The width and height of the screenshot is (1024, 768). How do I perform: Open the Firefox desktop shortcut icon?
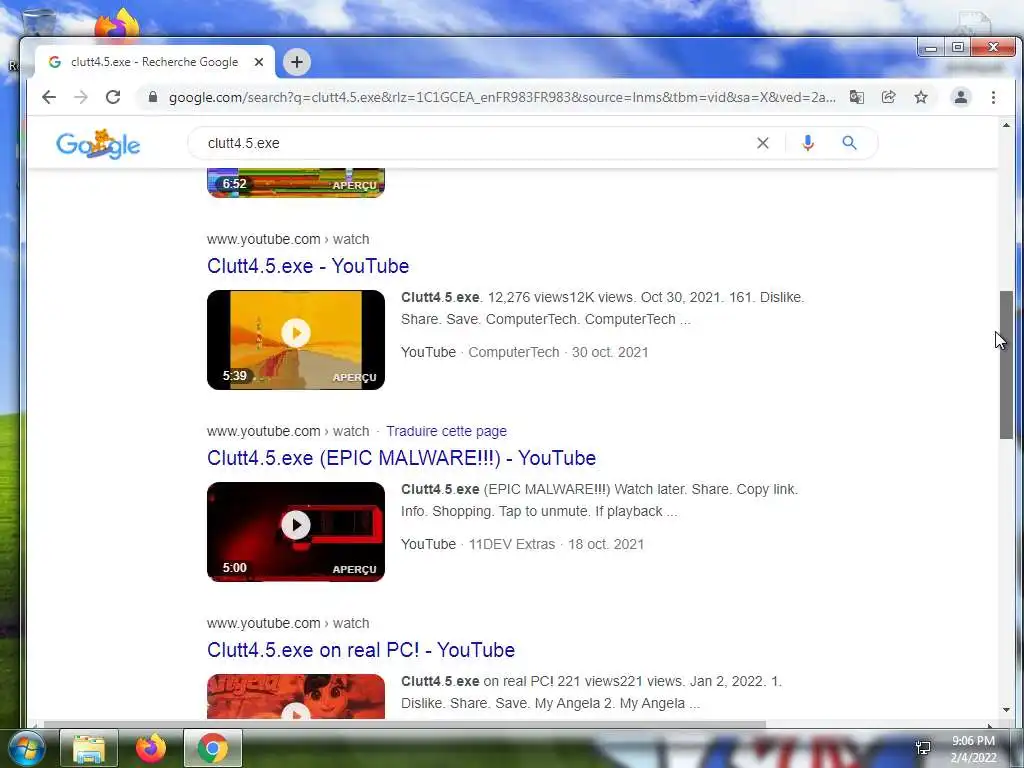pos(117,25)
